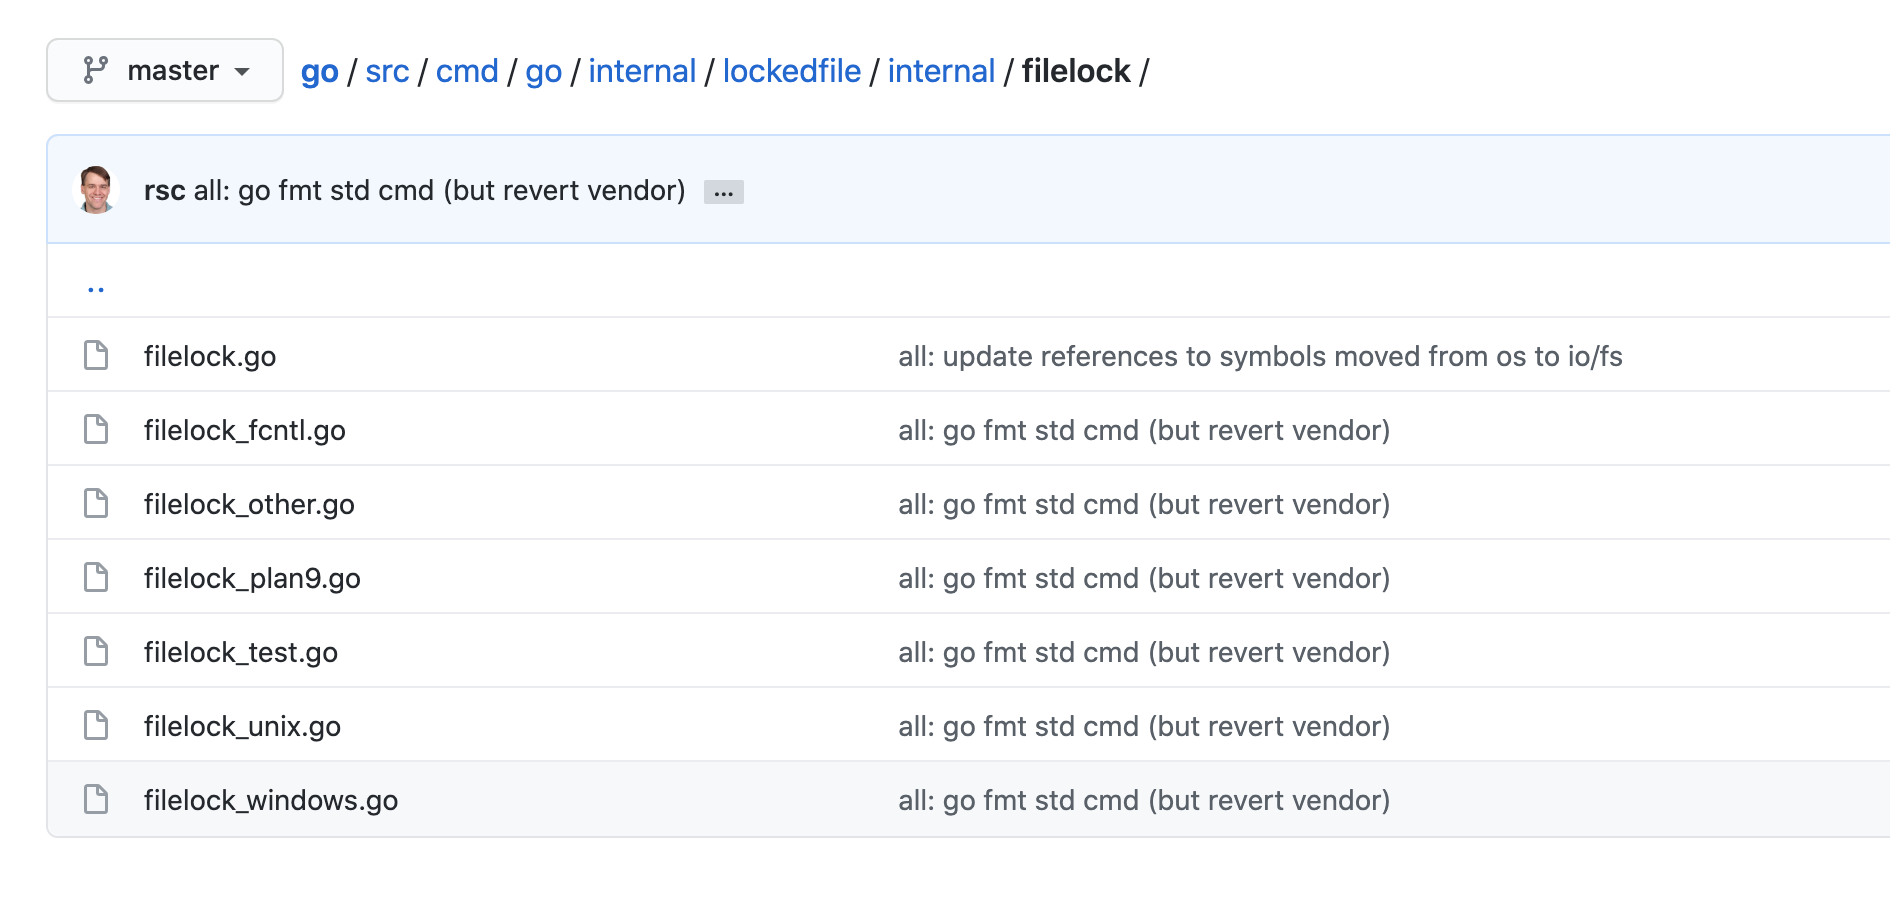Image resolution: width=1890 pixels, height=910 pixels.
Task: Click file icon beside filelock.go
Action: click(x=96, y=355)
